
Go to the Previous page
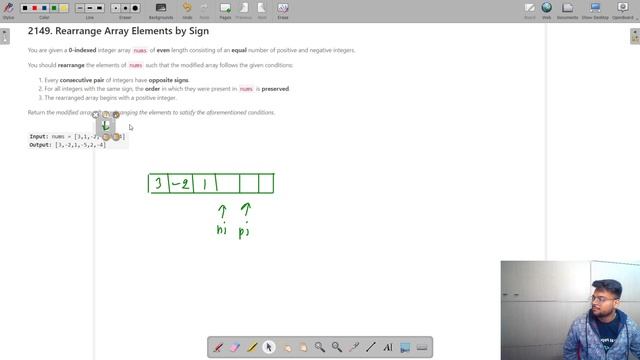244,10
